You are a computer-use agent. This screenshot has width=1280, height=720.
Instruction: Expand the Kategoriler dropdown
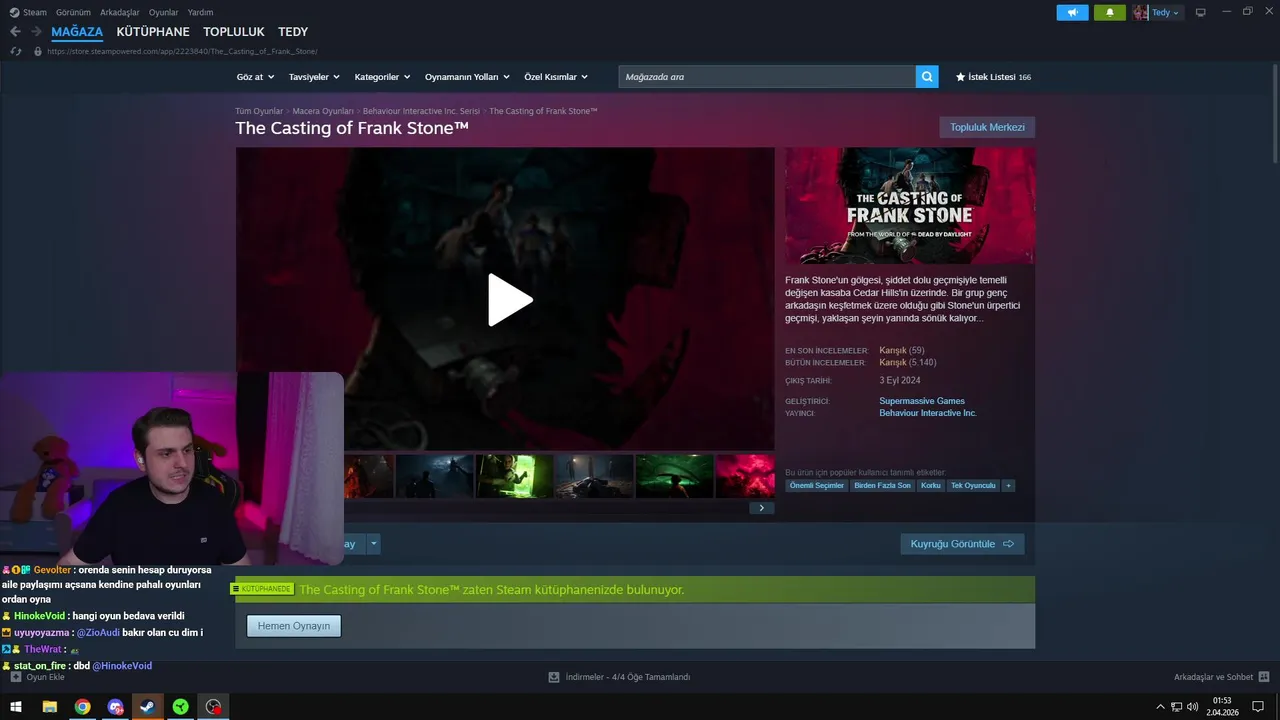click(382, 77)
